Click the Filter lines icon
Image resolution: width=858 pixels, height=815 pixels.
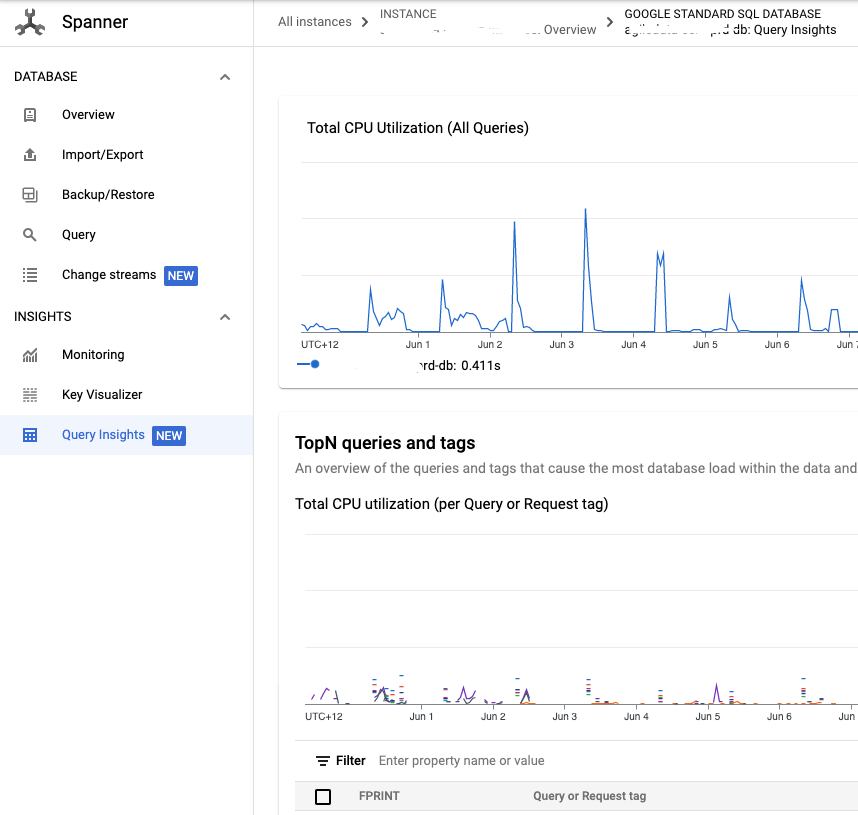click(323, 761)
